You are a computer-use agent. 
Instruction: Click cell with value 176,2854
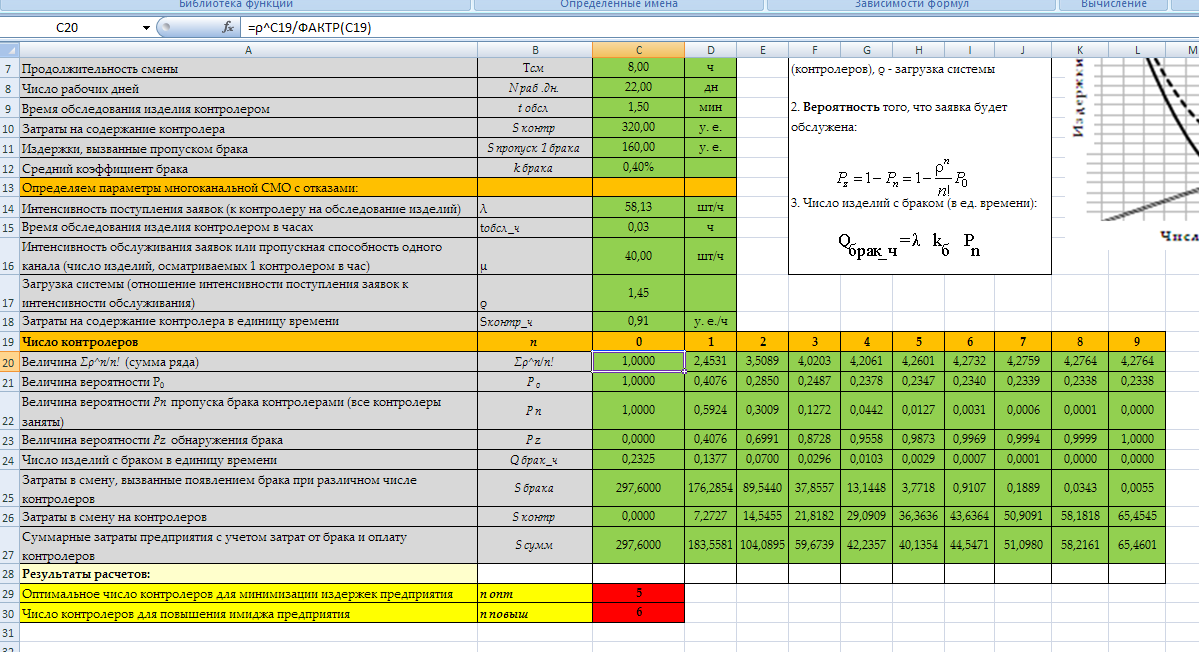(x=710, y=488)
